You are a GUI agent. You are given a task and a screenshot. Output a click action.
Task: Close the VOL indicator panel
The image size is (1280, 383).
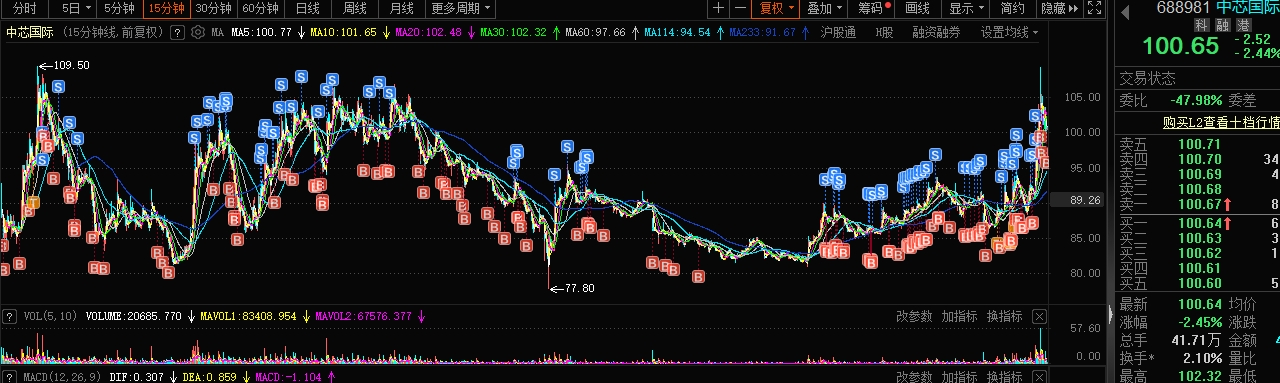(x=1039, y=317)
